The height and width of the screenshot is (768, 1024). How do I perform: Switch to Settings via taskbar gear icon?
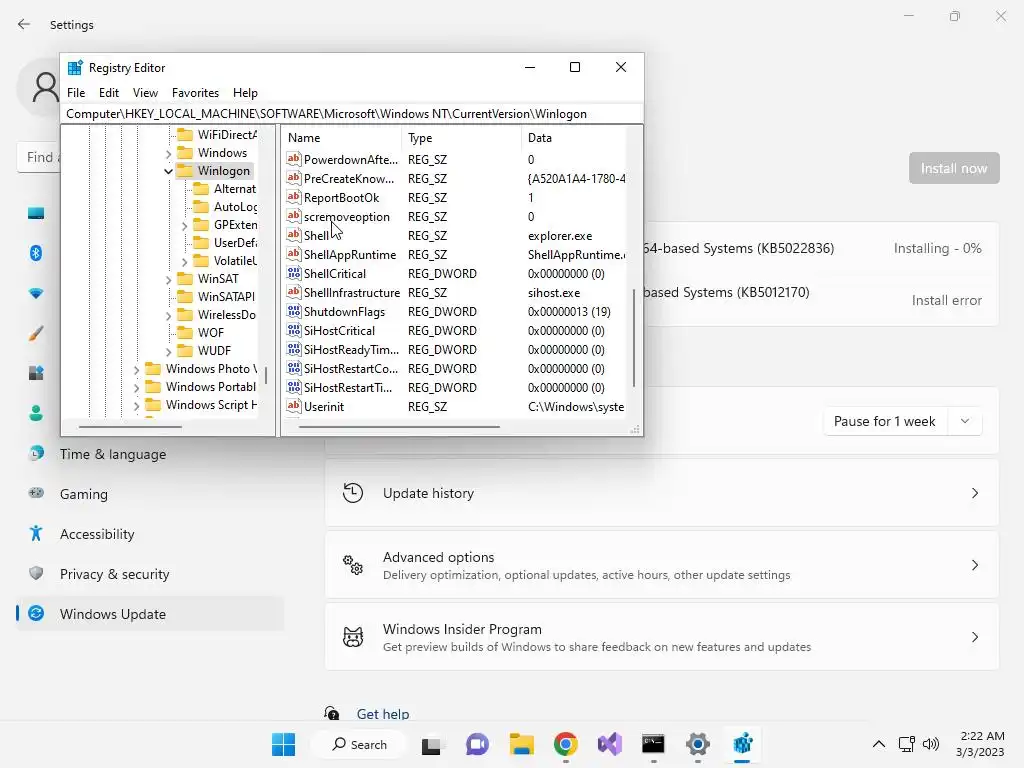(697, 744)
